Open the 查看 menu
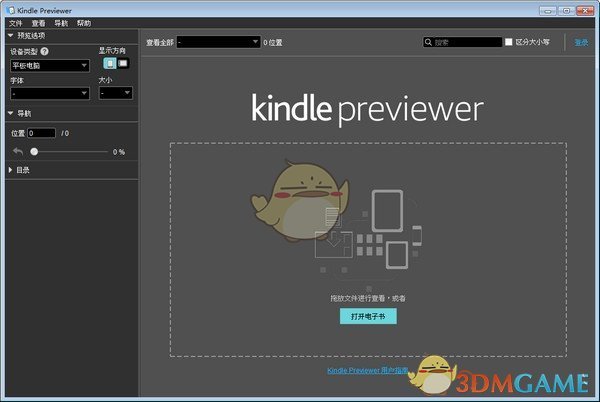The image size is (600, 402). [x=38, y=23]
